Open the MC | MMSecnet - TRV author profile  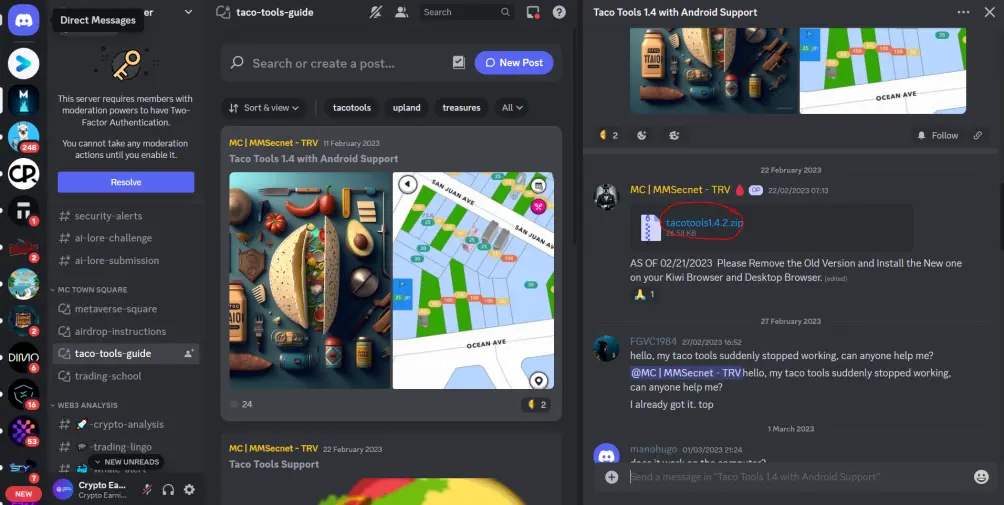coord(680,190)
